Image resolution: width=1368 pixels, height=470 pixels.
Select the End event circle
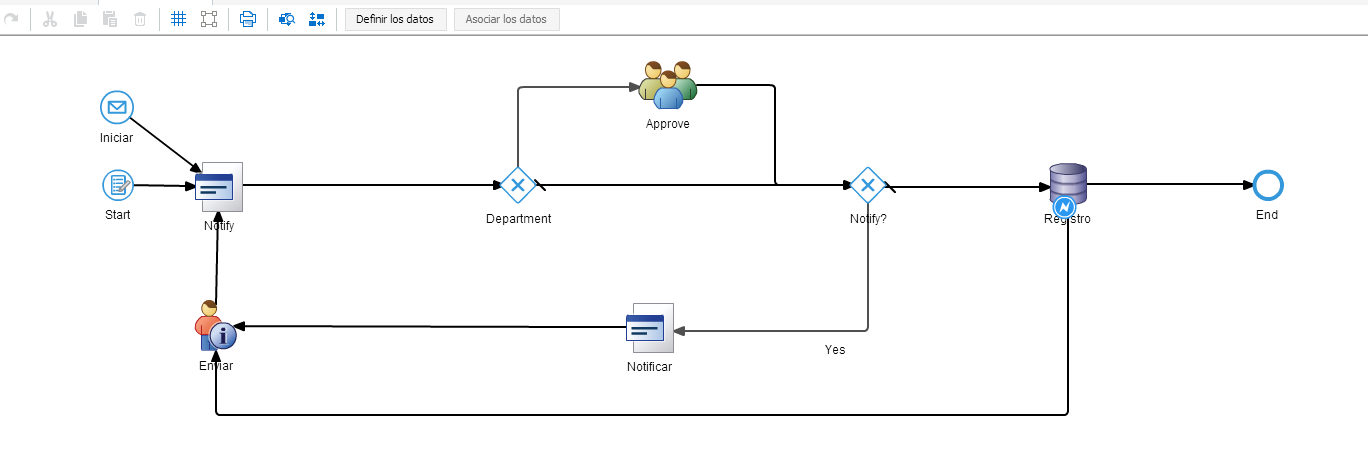pos(1267,185)
